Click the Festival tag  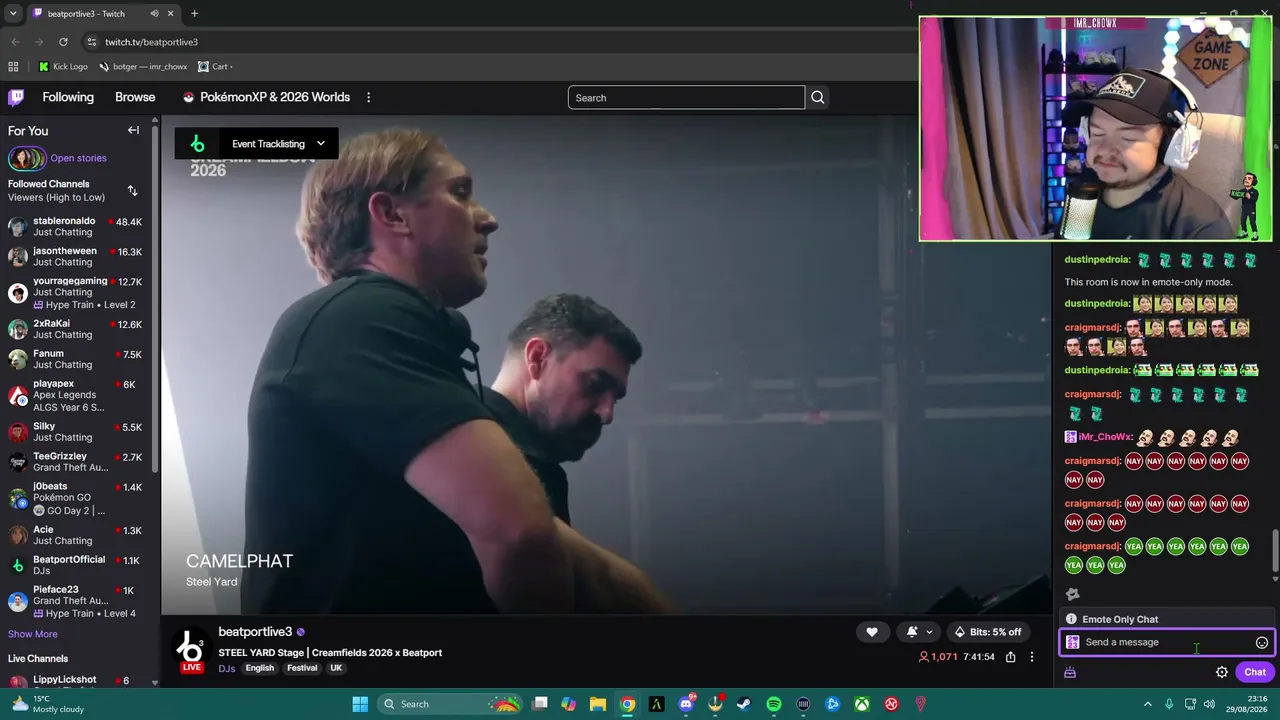302,668
